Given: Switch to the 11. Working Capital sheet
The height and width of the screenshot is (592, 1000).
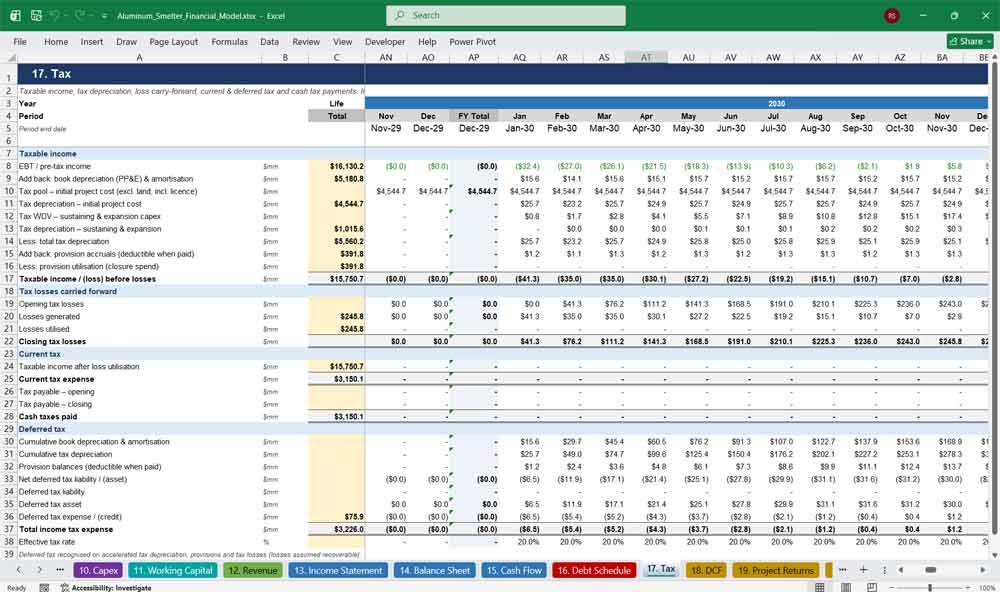Looking at the screenshot, I should 173,570.
